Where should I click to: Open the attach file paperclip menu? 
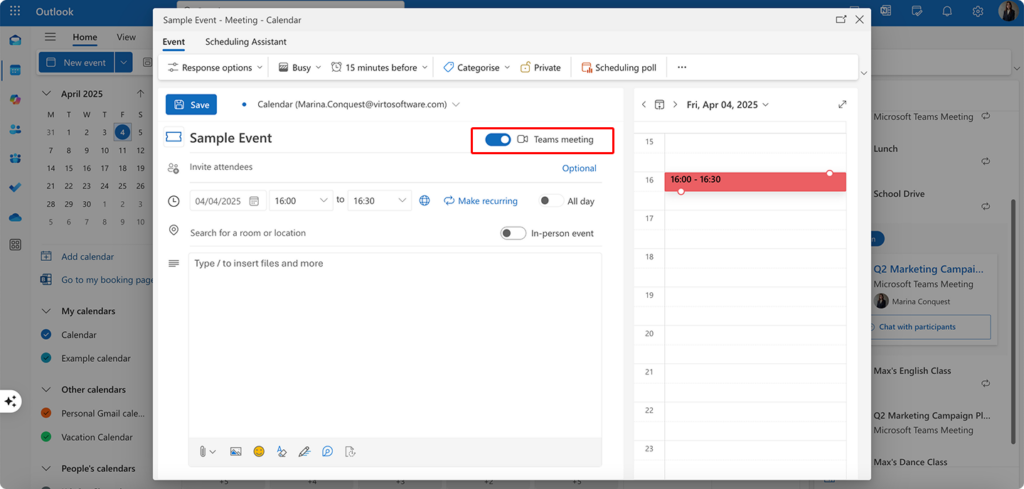point(208,451)
